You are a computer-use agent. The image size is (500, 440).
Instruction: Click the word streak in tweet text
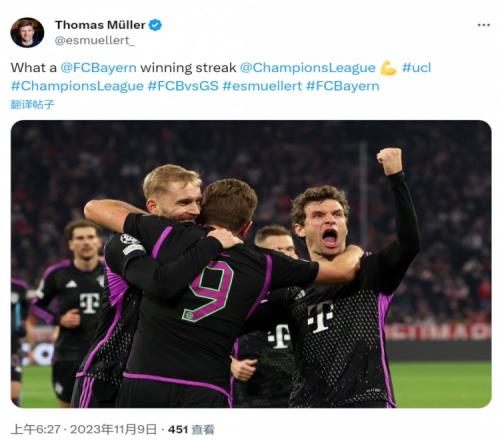click(x=216, y=68)
